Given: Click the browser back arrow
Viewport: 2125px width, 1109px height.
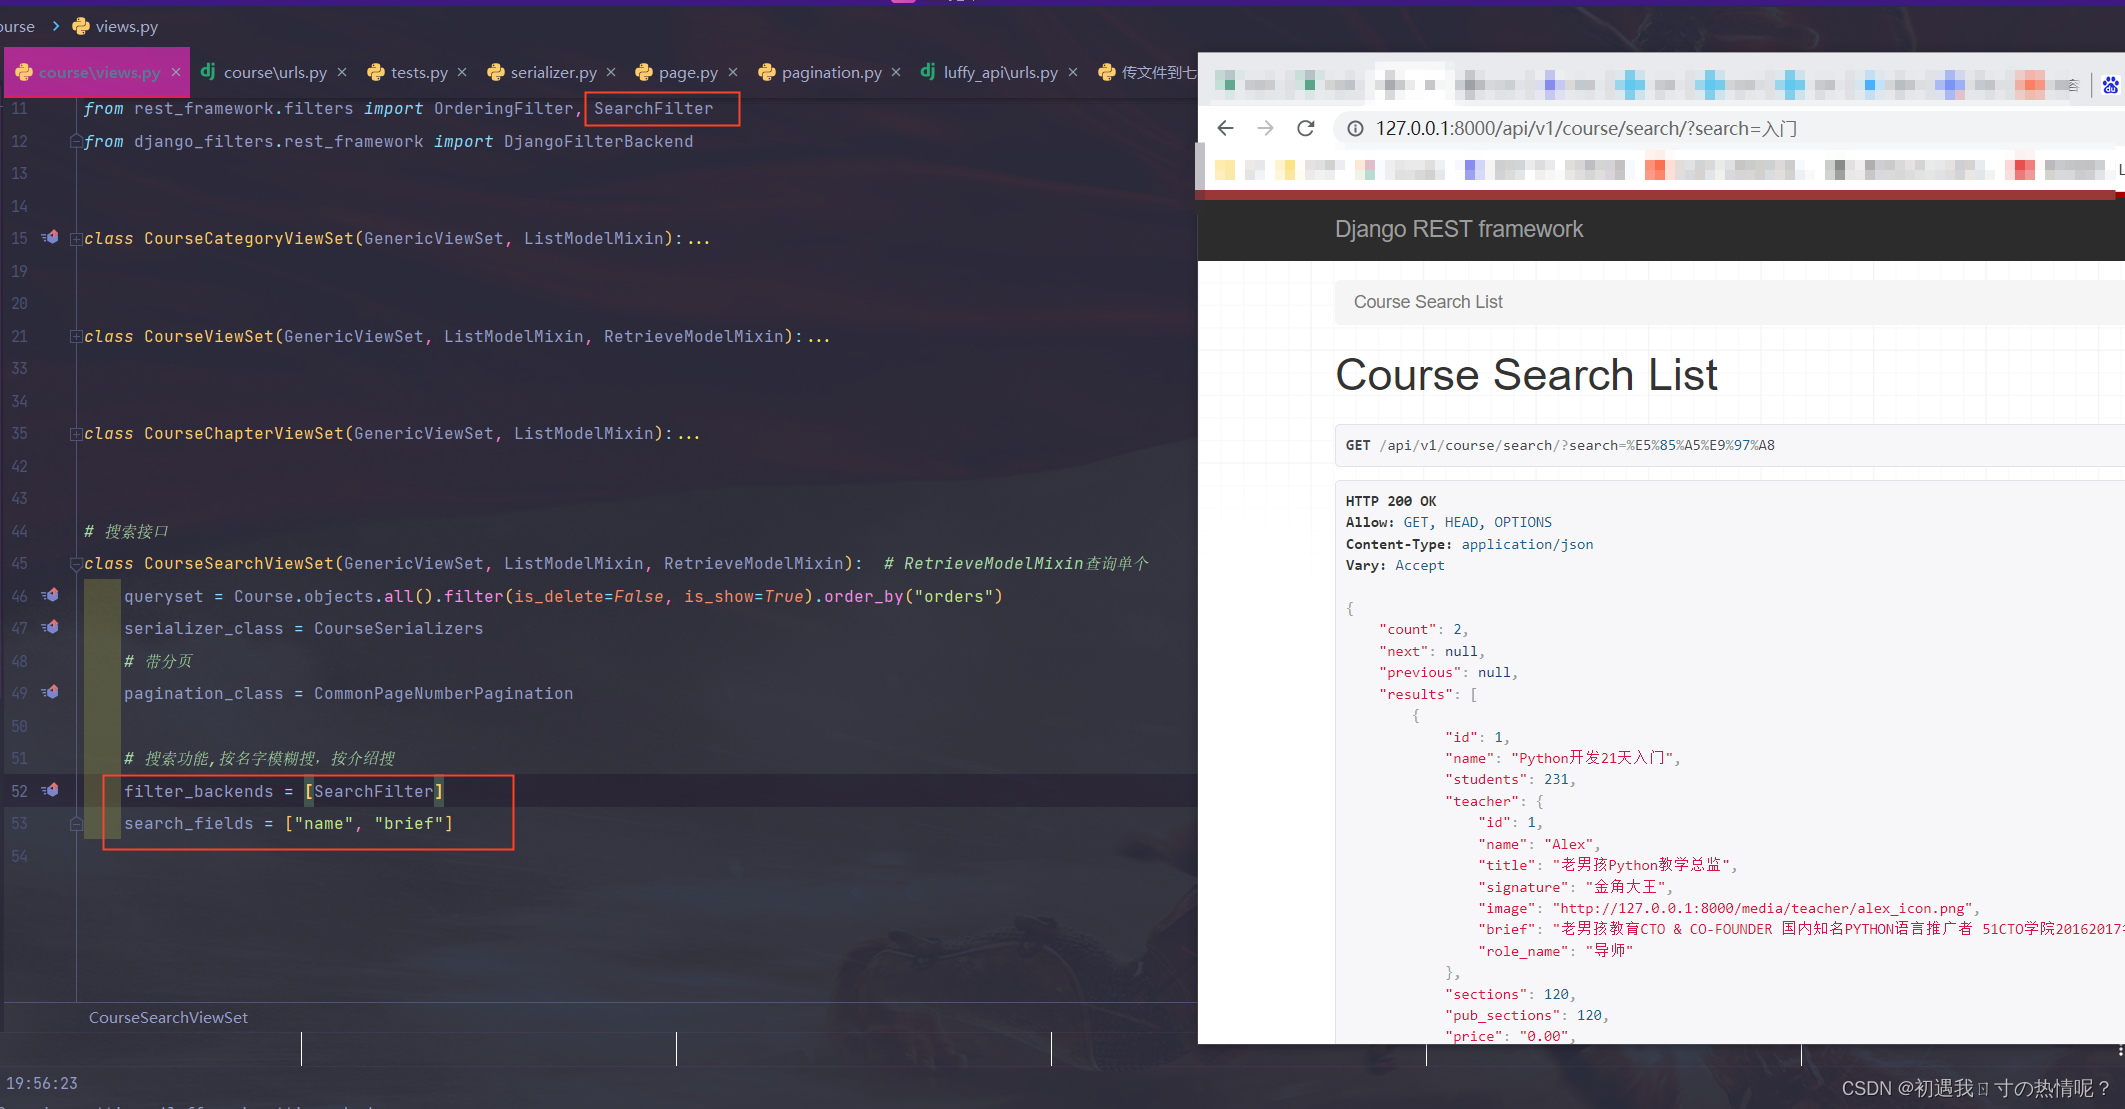Looking at the screenshot, I should (x=1225, y=128).
